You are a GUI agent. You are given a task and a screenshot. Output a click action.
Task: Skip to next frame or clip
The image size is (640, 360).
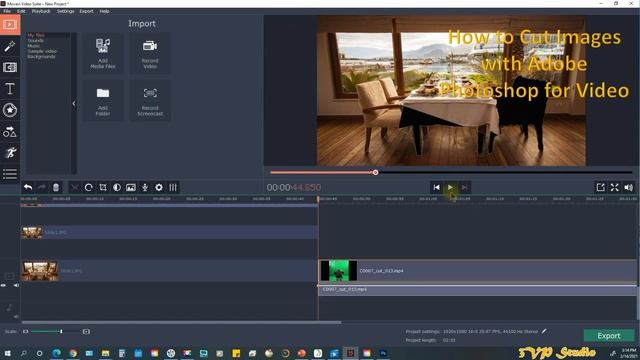pyautogui.click(x=464, y=187)
